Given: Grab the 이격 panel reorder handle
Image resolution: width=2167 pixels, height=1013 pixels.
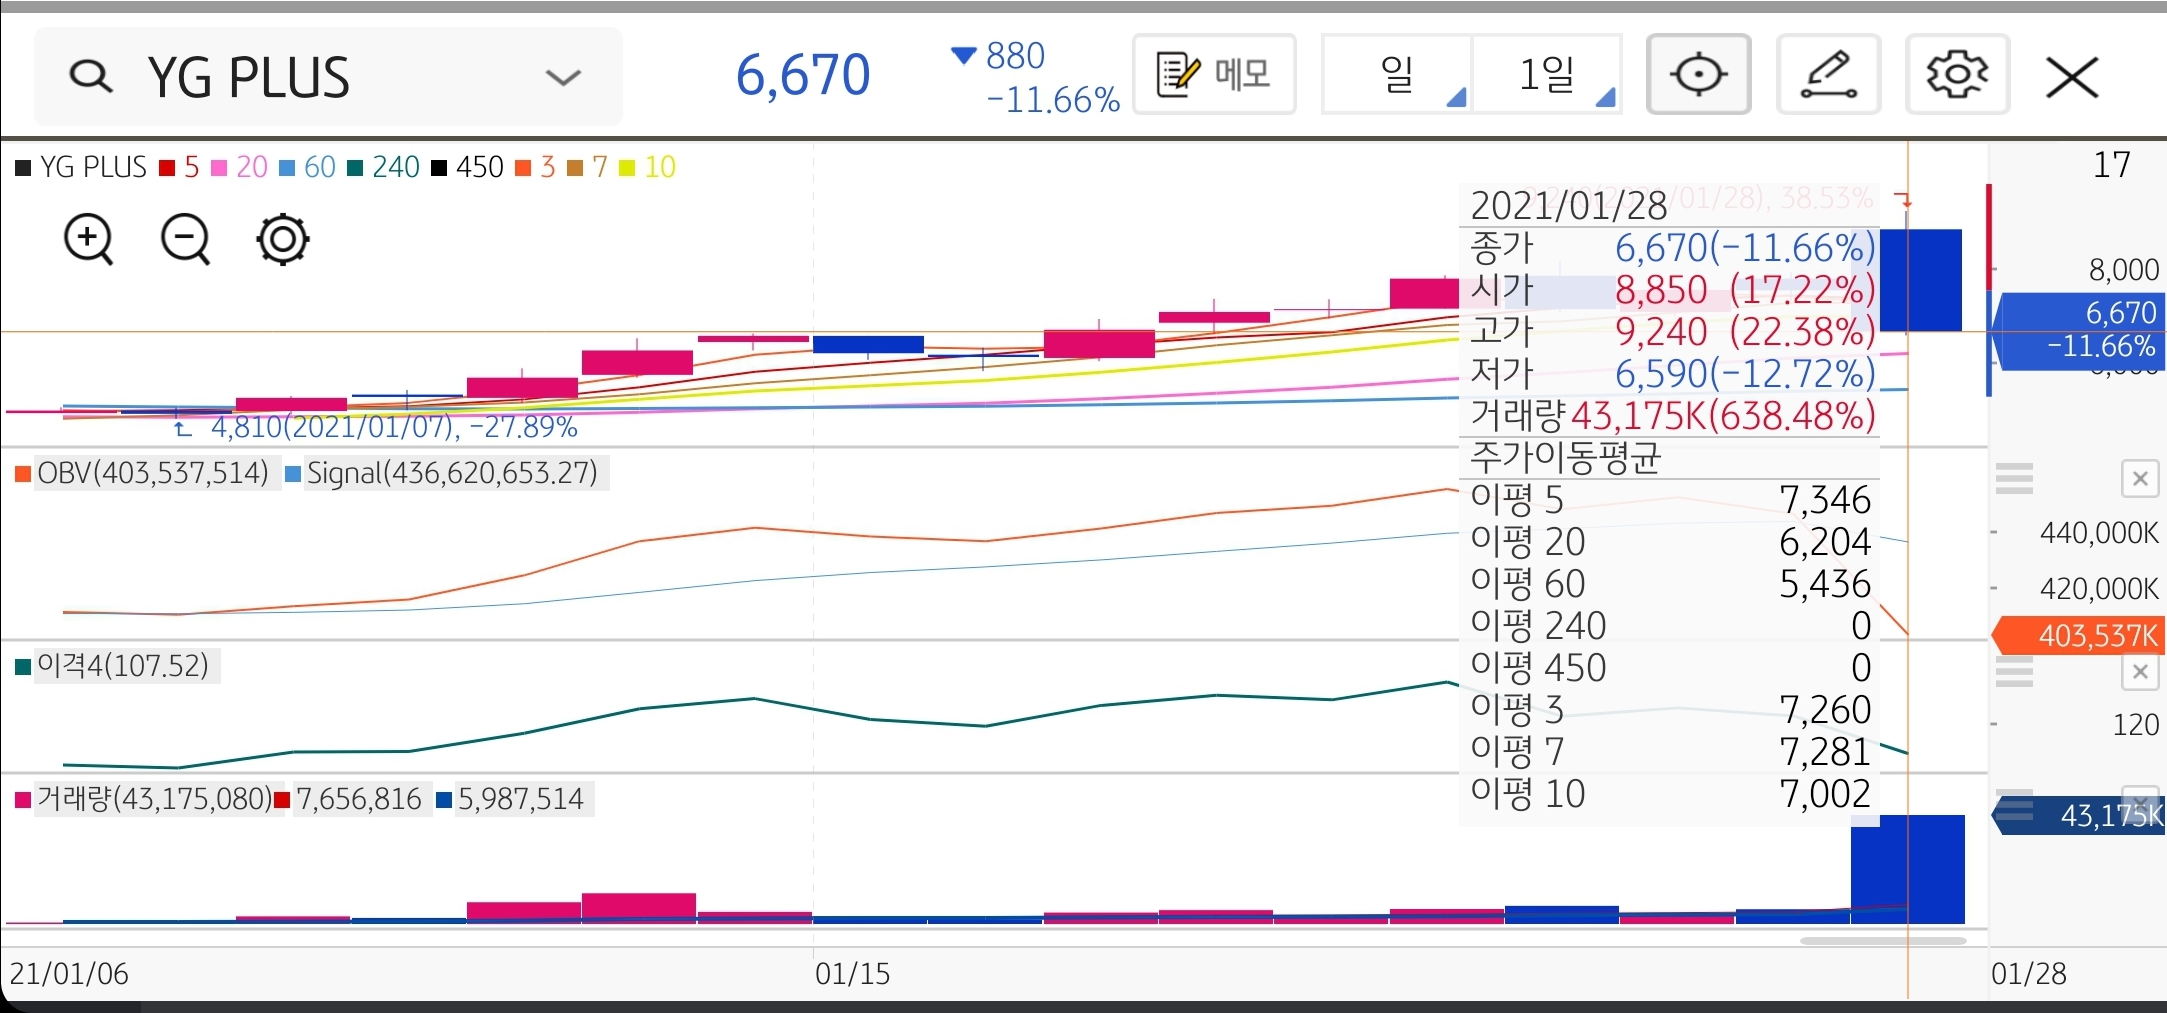Looking at the screenshot, I should tap(2014, 672).
